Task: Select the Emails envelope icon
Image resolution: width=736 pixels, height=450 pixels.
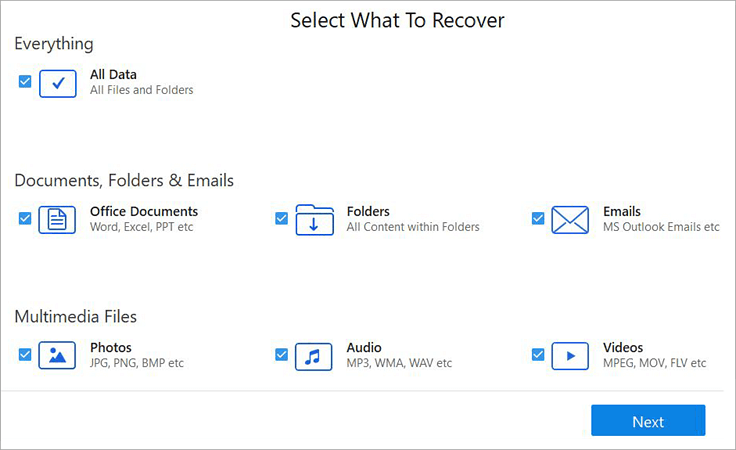Action: click(x=570, y=219)
